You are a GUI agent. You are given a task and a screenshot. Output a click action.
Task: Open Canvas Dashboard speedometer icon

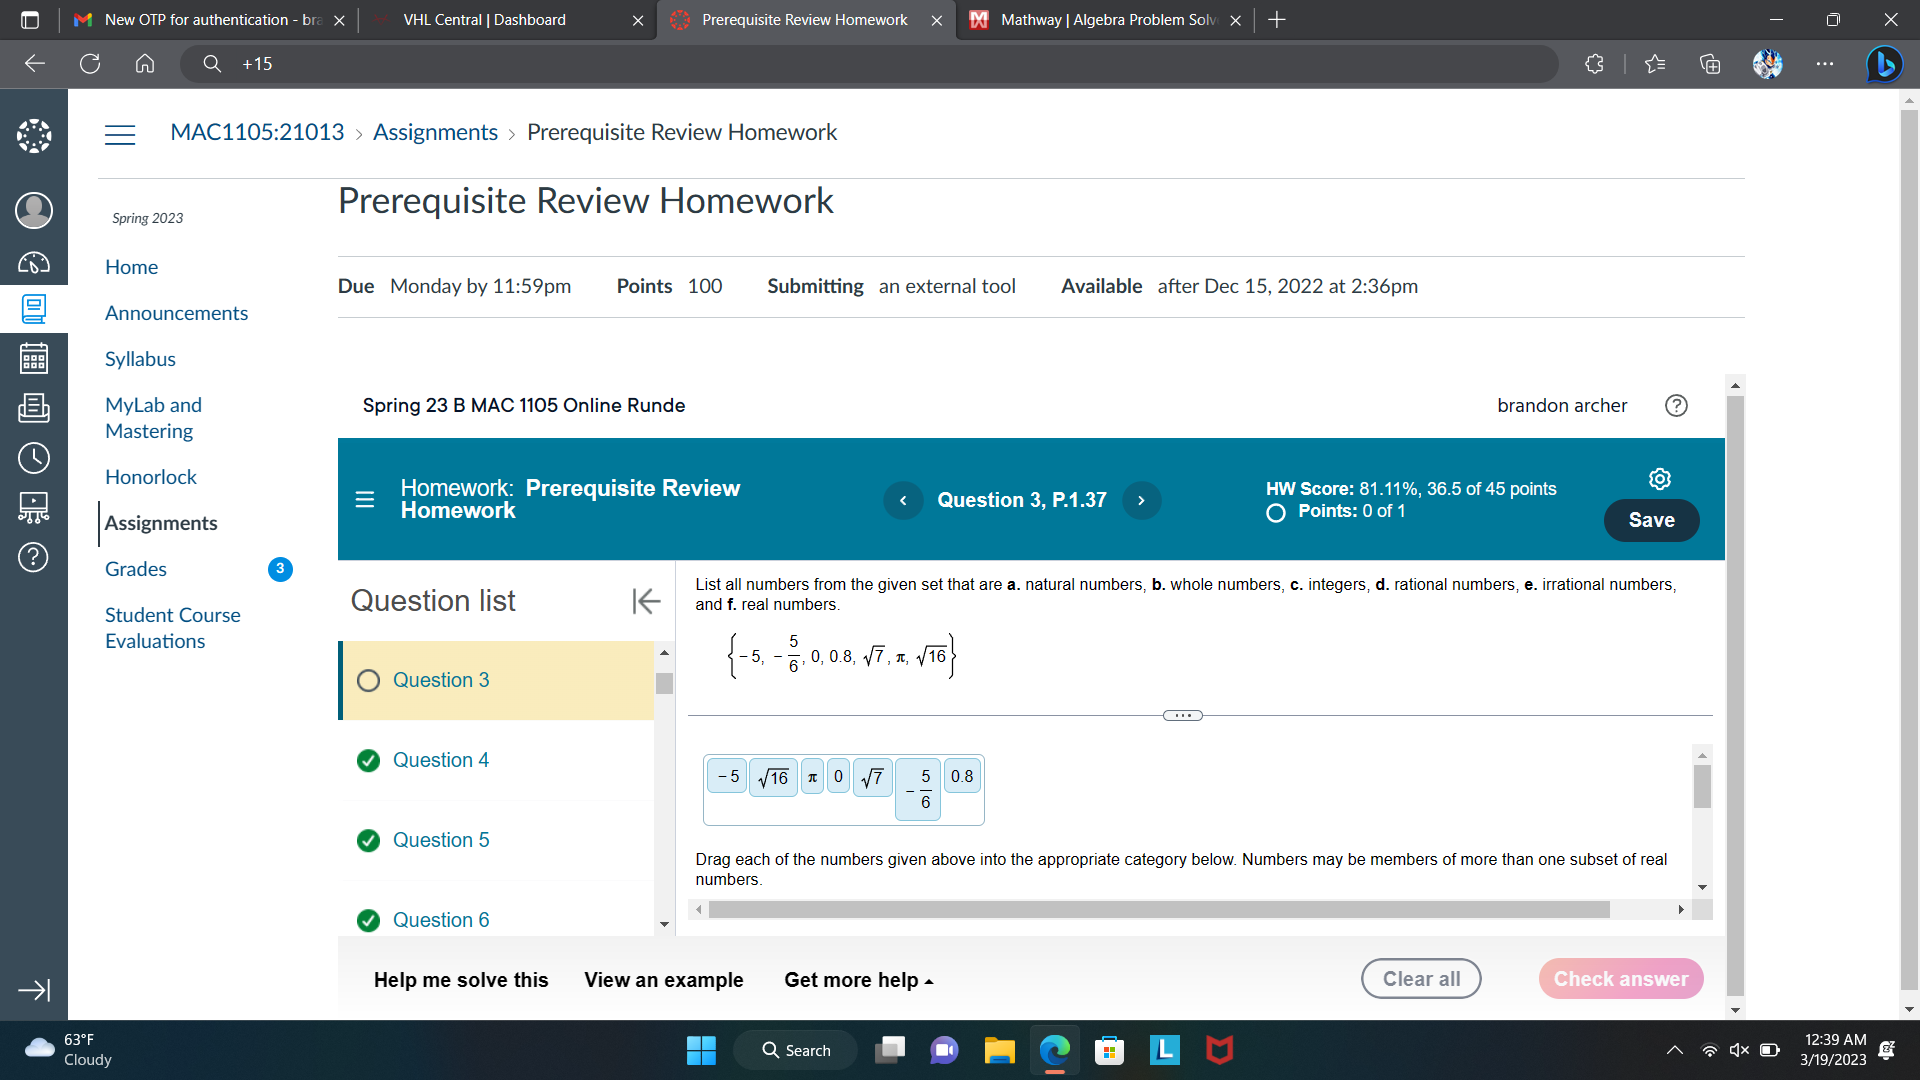(x=34, y=263)
